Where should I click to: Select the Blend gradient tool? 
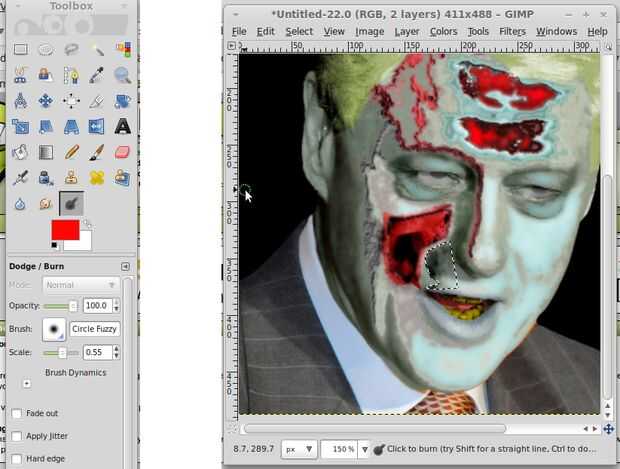click(x=46, y=152)
